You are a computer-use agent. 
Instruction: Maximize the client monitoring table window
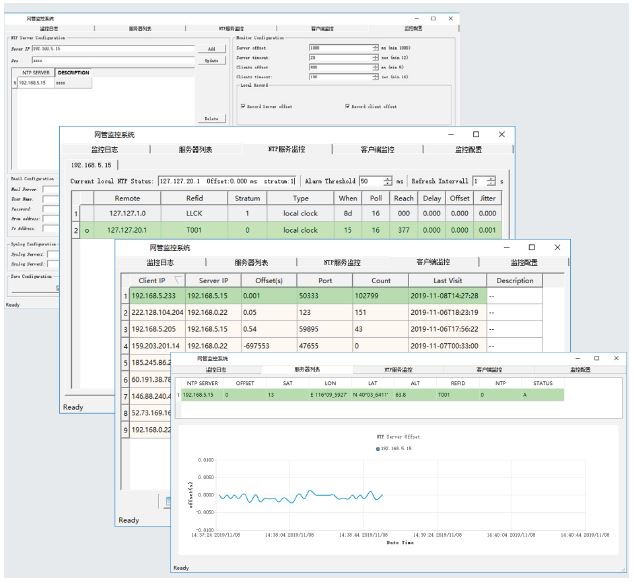(531, 247)
